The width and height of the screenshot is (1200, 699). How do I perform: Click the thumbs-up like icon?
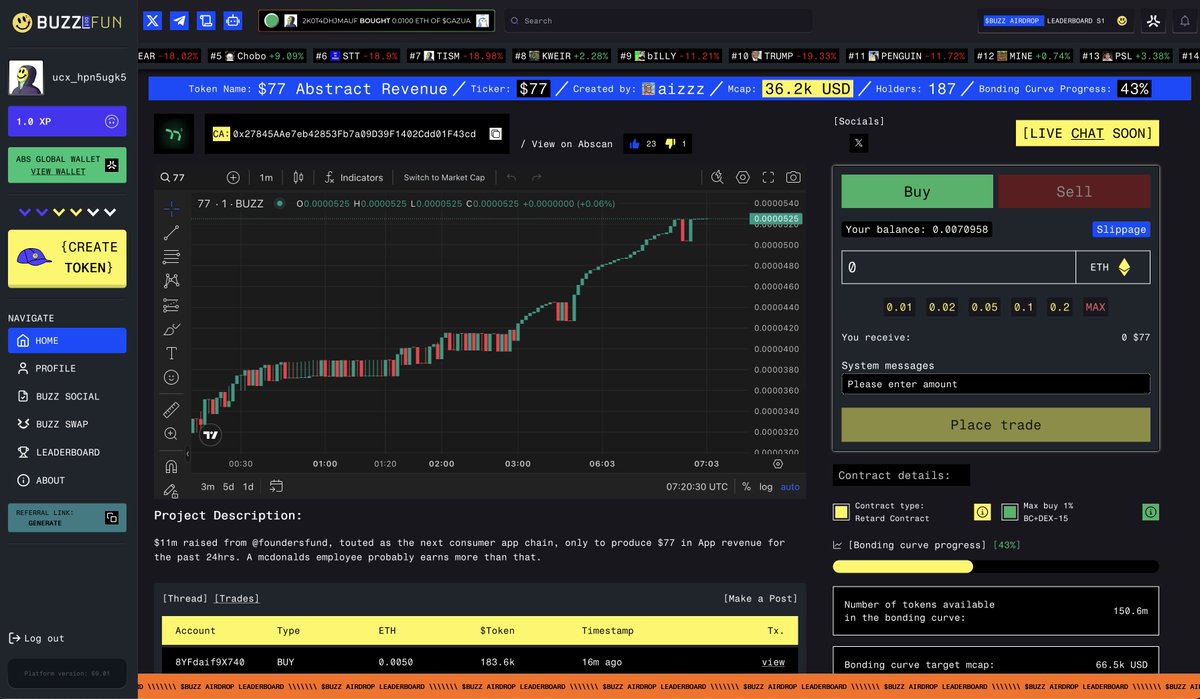[634, 144]
